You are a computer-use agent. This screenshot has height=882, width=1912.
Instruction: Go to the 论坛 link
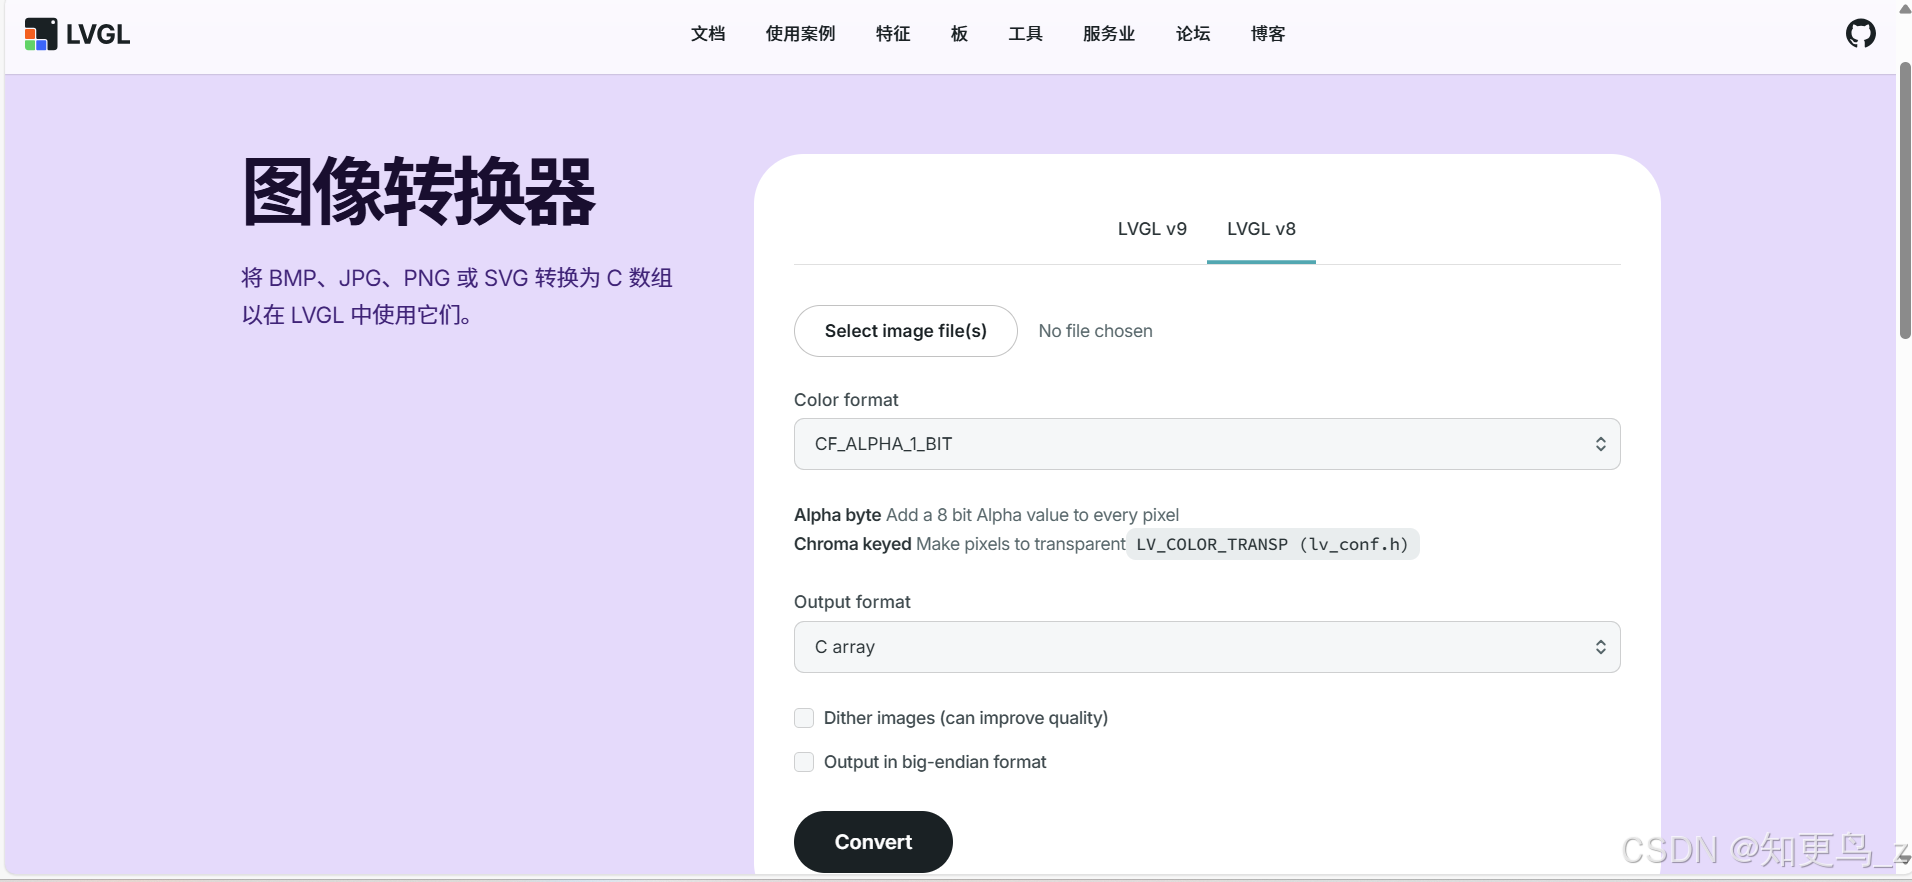pyautogui.click(x=1193, y=34)
